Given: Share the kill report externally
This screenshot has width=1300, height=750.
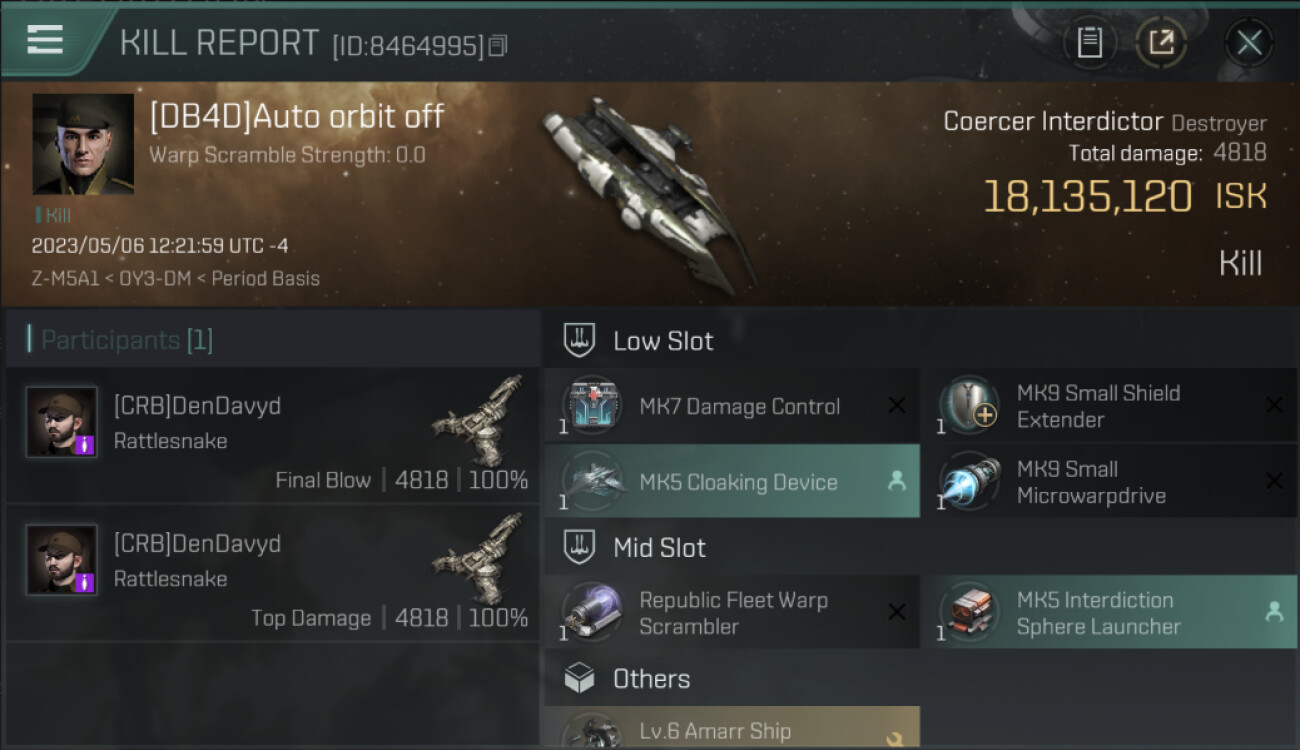Looking at the screenshot, I should click(x=1161, y=42).
